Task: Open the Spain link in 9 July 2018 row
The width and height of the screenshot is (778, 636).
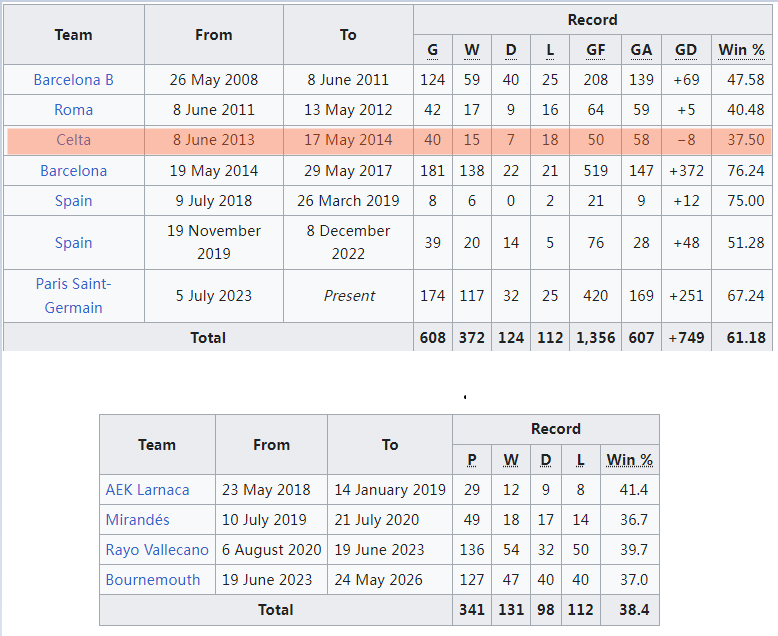Action: [73, 200]
